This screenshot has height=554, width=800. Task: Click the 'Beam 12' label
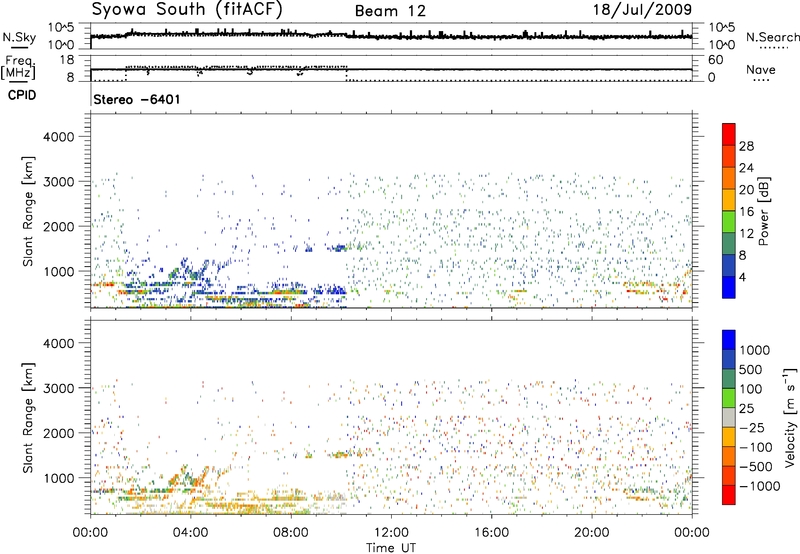390,11
